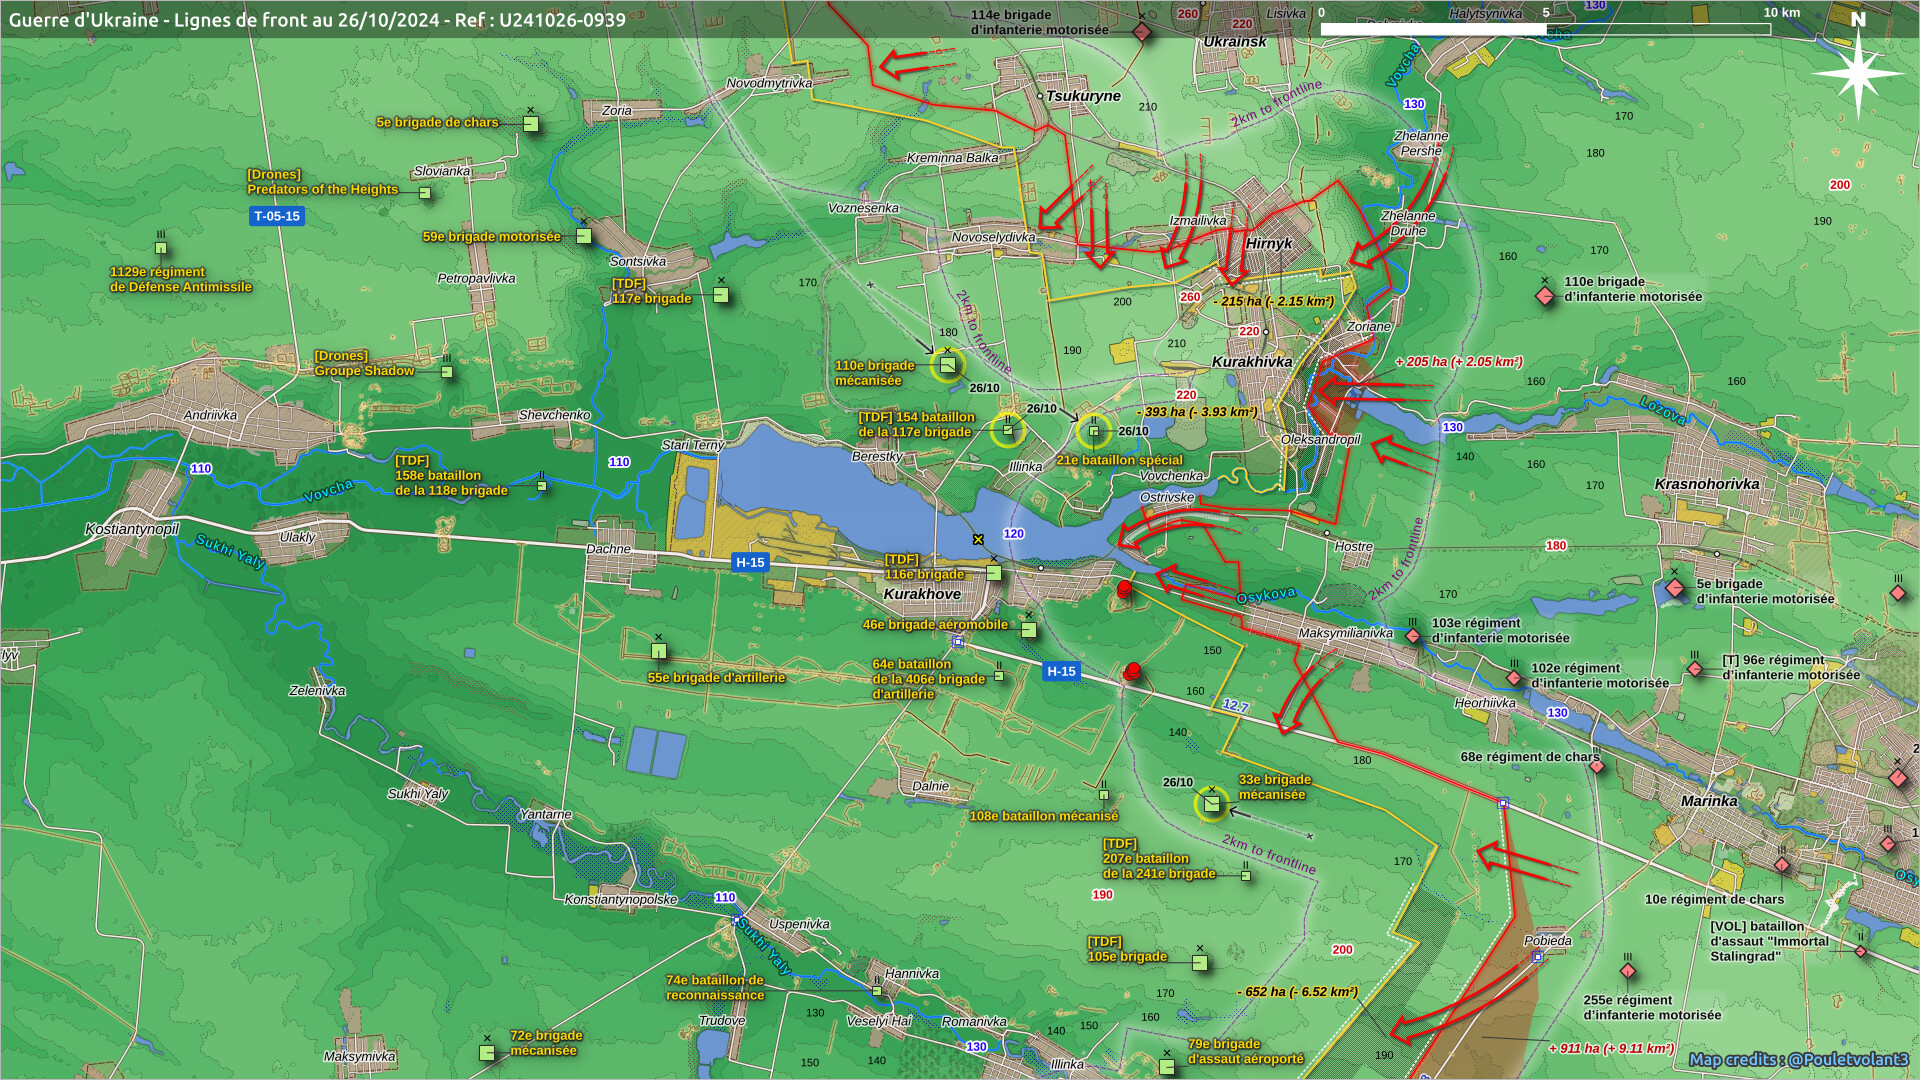Screen dimensions: 1920x1080
Task: Click the T-05-15 road shield
Action: [277, 216]
